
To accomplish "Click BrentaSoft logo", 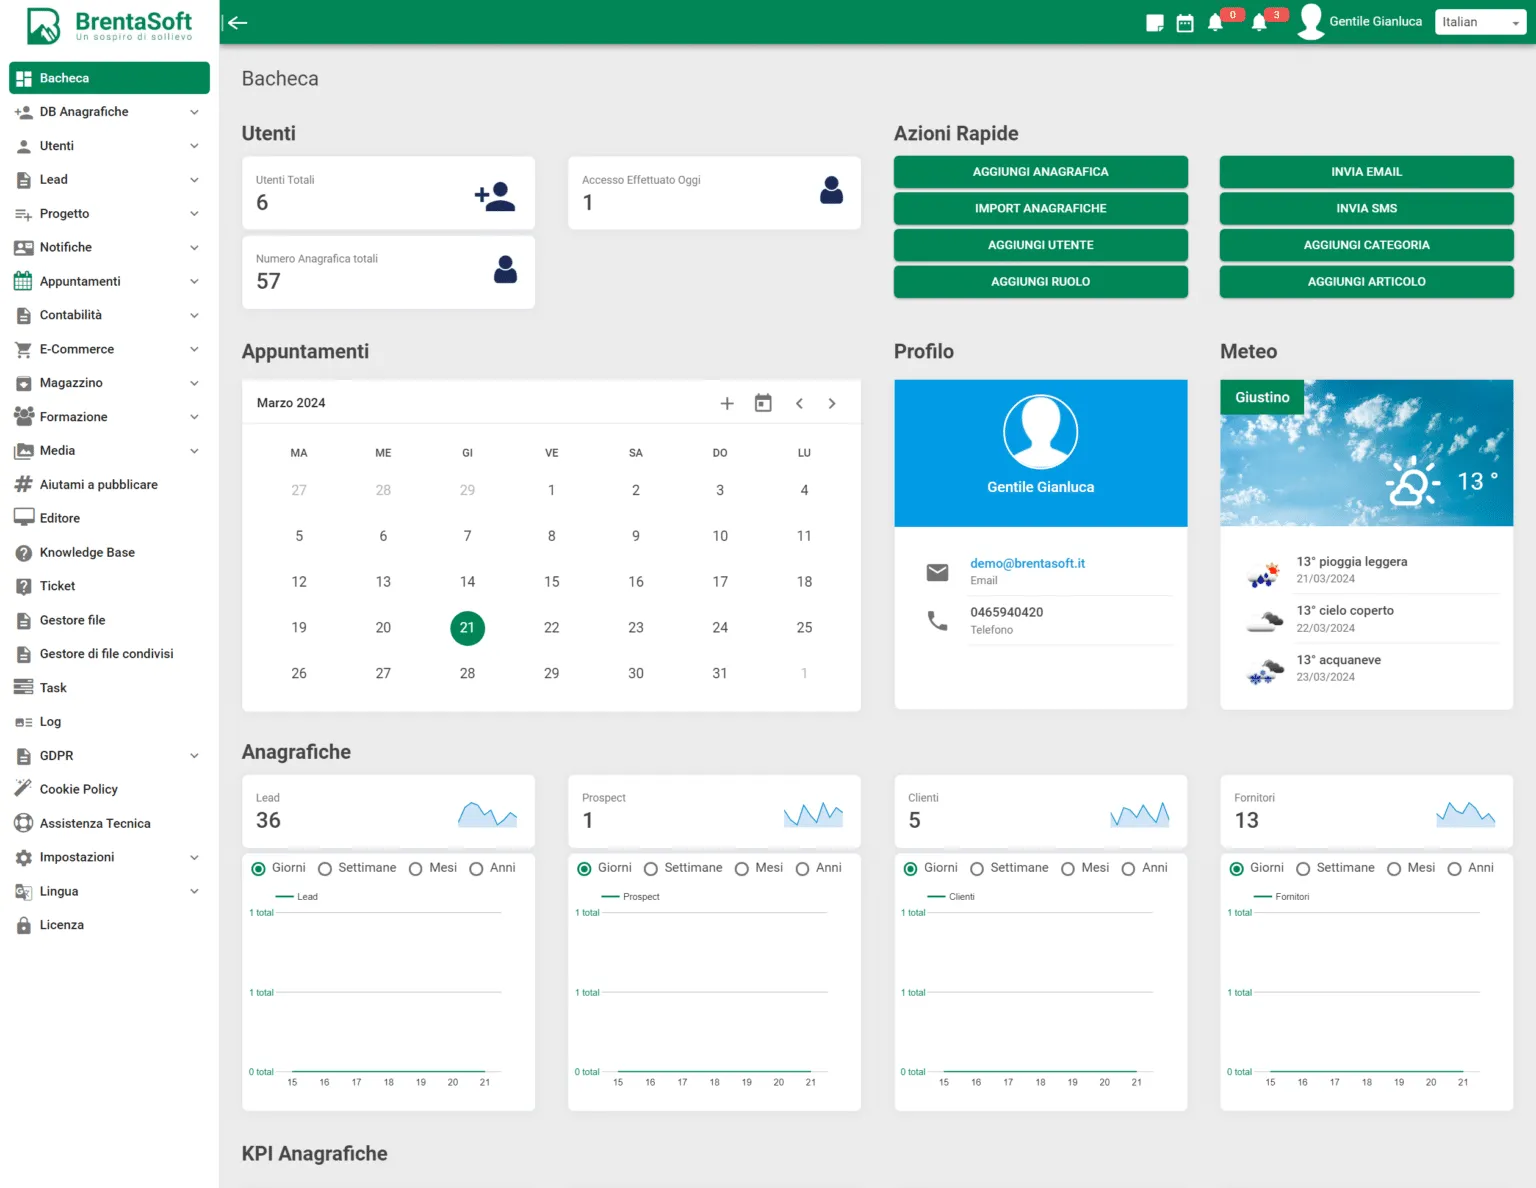I will tap(108, 25).
